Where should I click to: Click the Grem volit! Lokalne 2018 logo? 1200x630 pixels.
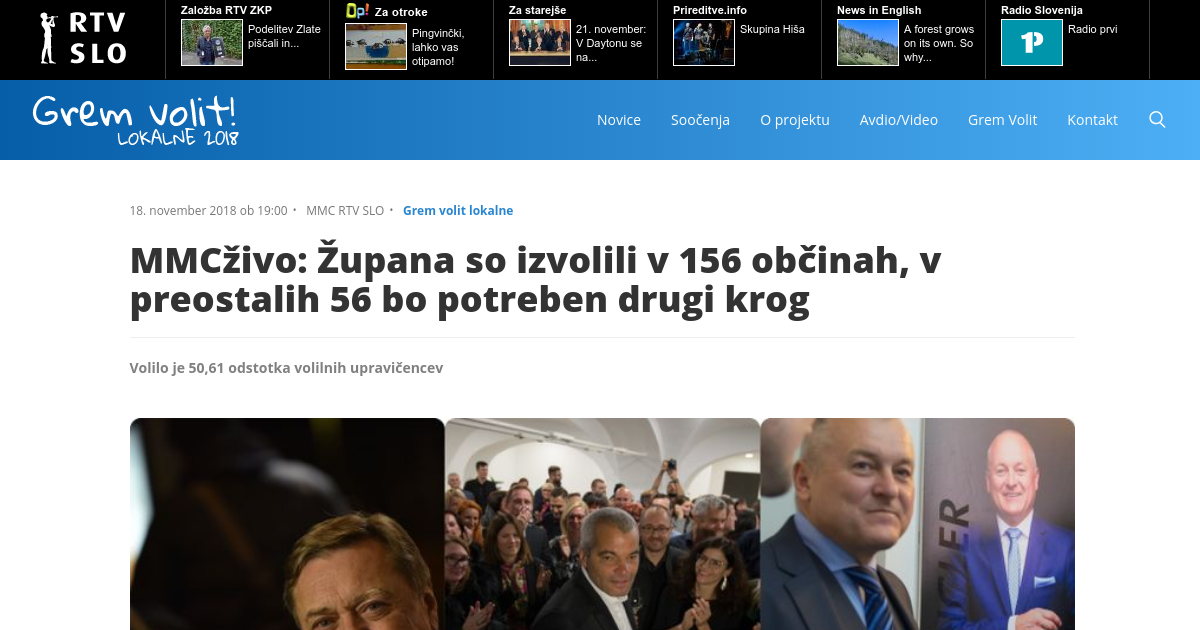click(135, 120)
